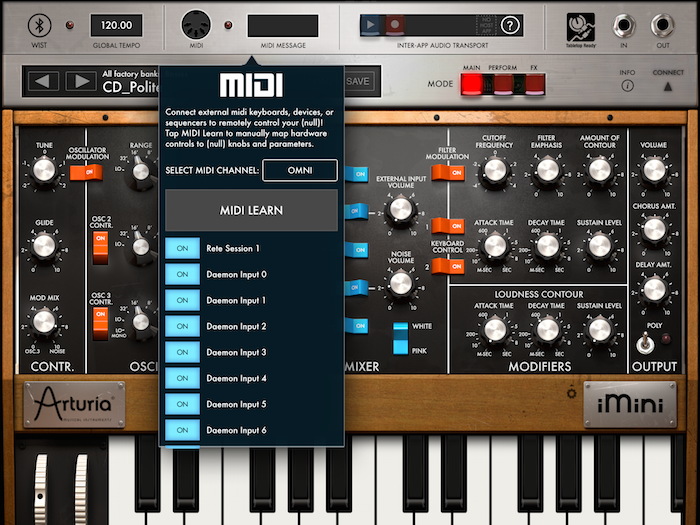Image resolution: width=700 pixels, height=525 pixels.
Task: Tap the Global Tempo 120.00 display
Action: click(x=117, y=25)
